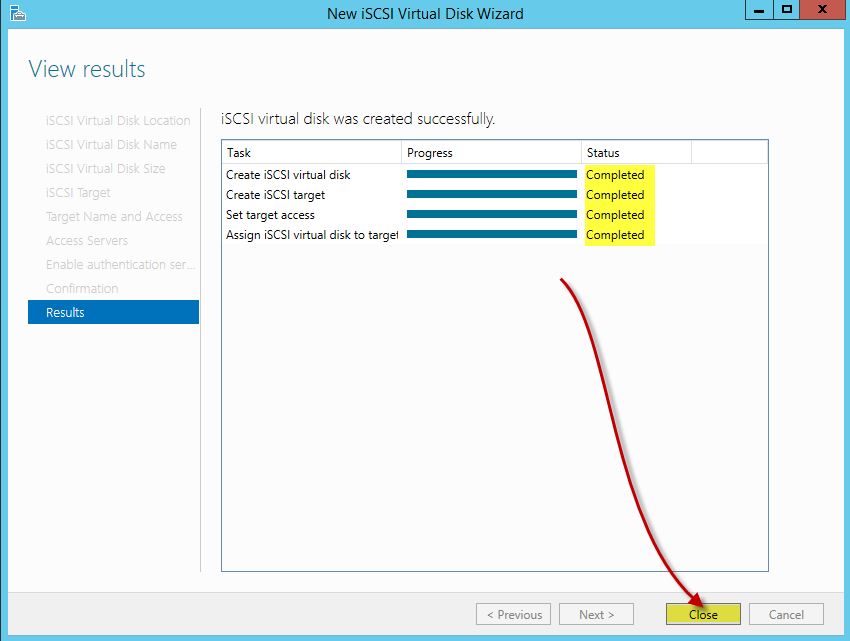Minimize the wizard window
Viewport: 850px width, 641px height.
(759, 10)
